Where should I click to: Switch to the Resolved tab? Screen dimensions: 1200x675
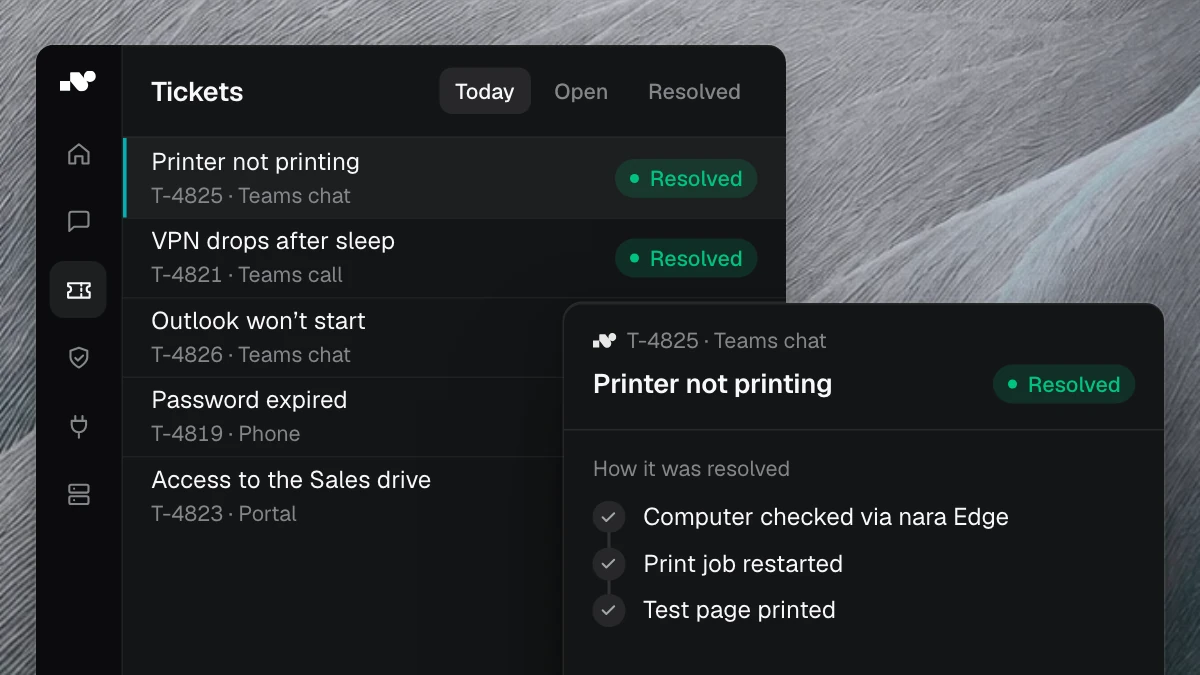click(x=694, y=91)
